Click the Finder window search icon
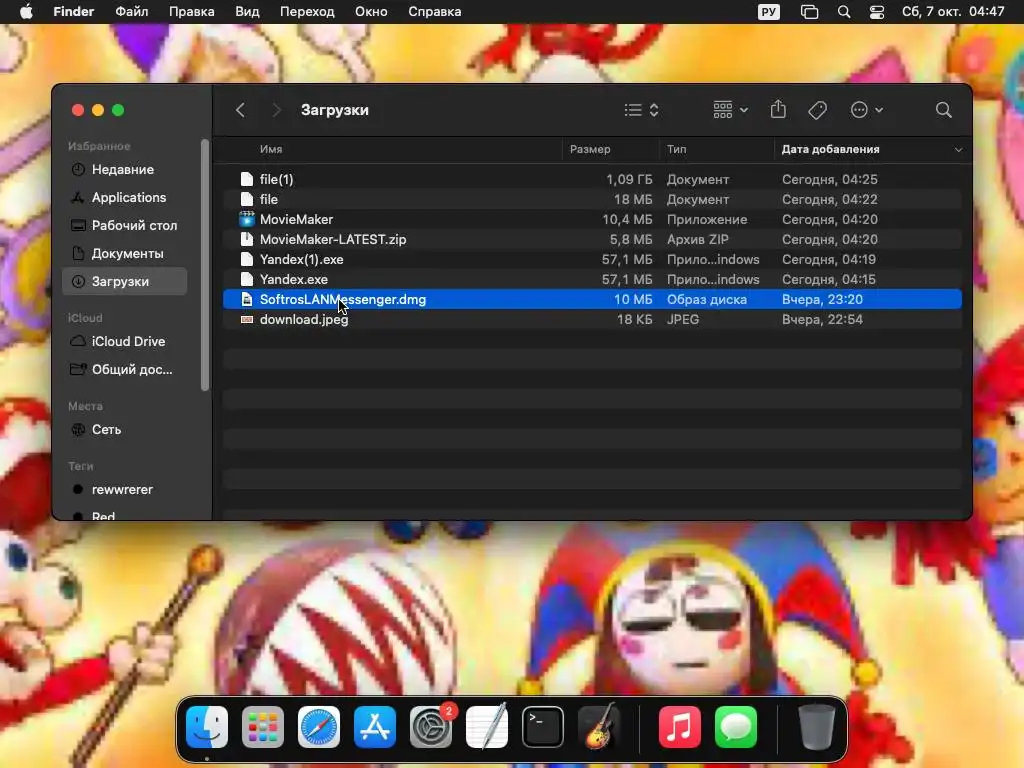The height and width of the screenshot is (768, 1024). coord(943,110)
